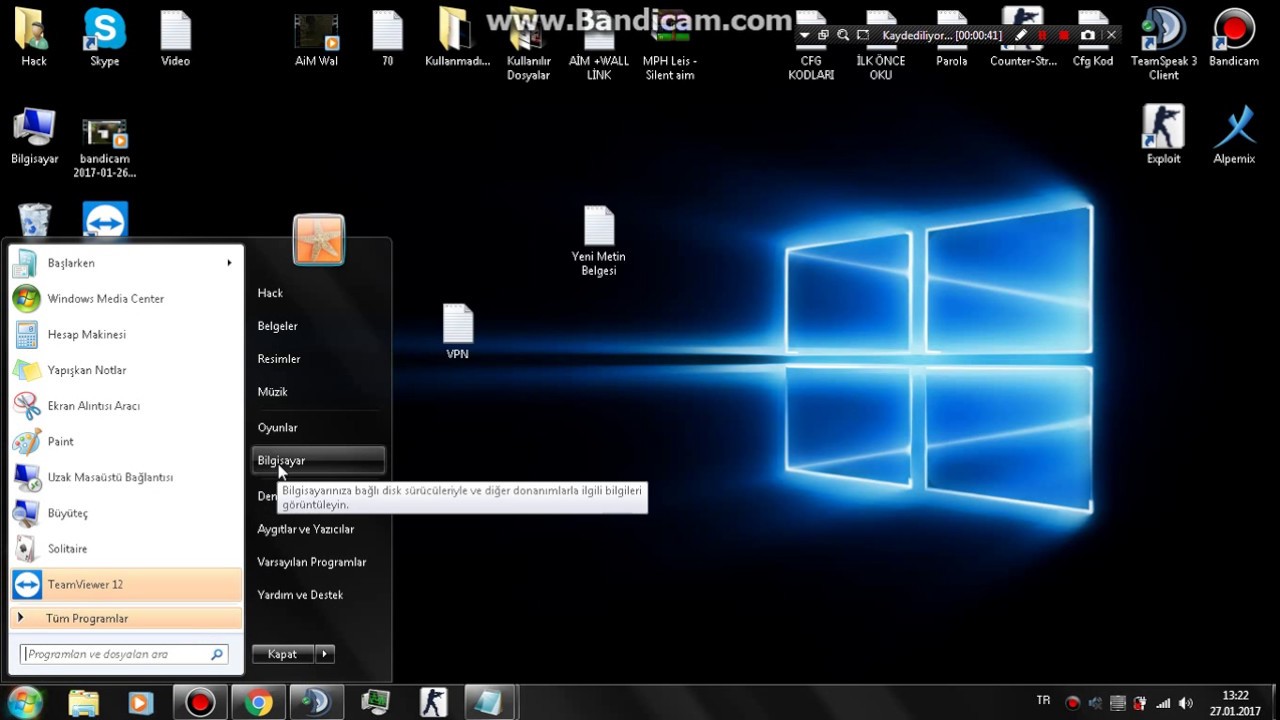This screenshot has height=720, width=1280.
Task: Open the Exploit desktop icon
Action: click(1163, 135)
